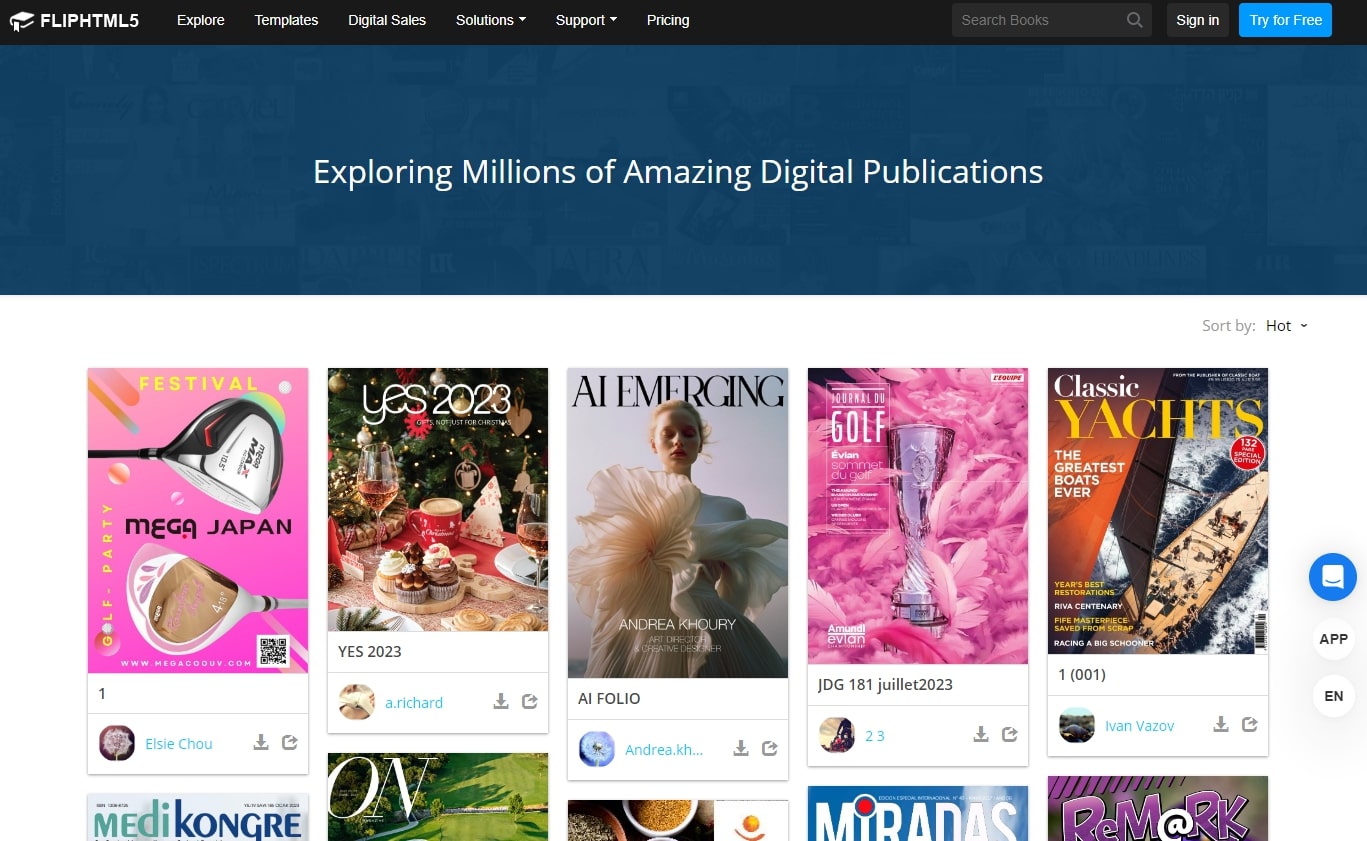
Task: Click the 1 (001) title
Action: [1082, 674]
